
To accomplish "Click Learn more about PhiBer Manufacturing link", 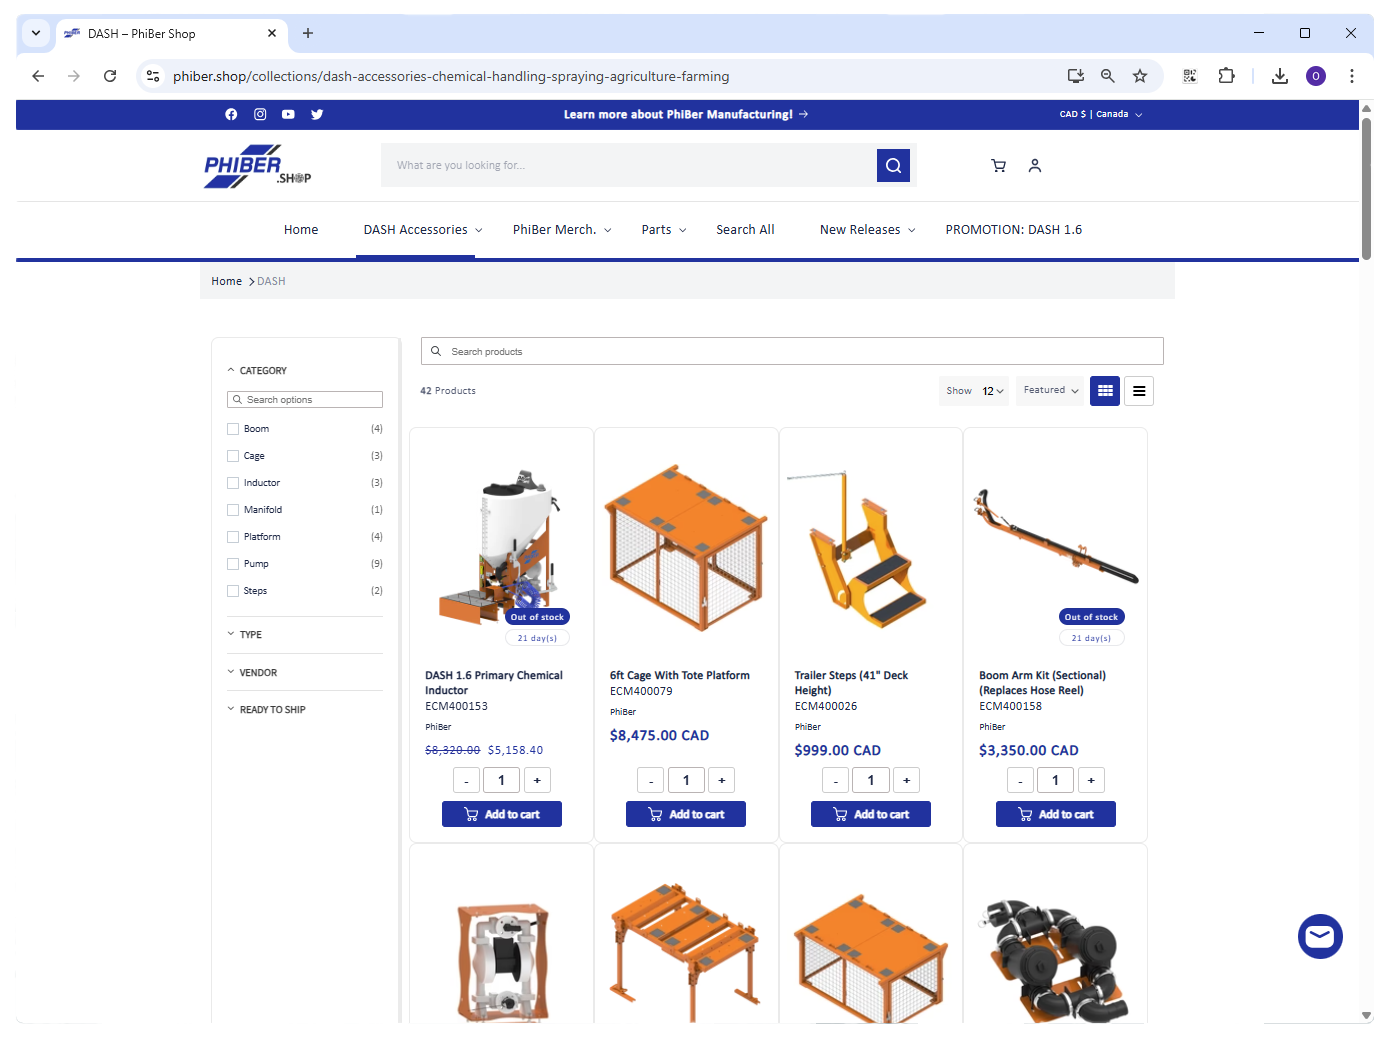I will point(685,114).
